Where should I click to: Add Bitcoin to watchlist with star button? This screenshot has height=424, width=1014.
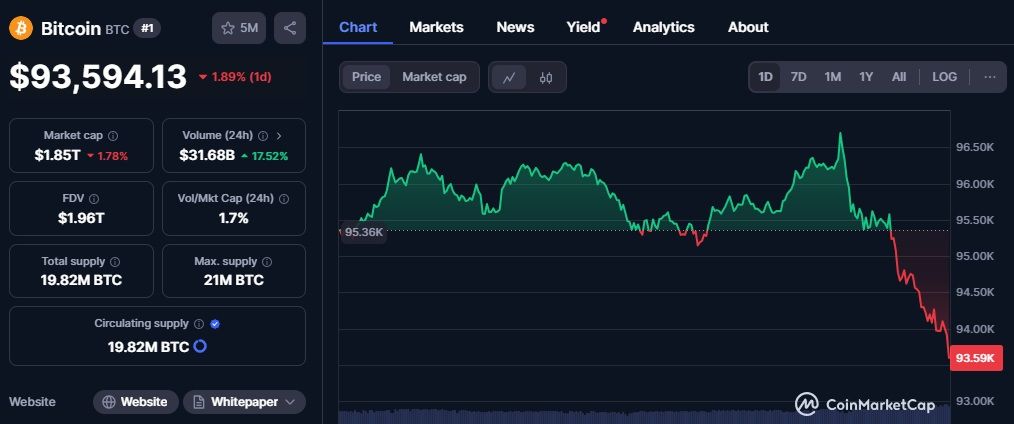pyautogui.click(x=239, y=28)
